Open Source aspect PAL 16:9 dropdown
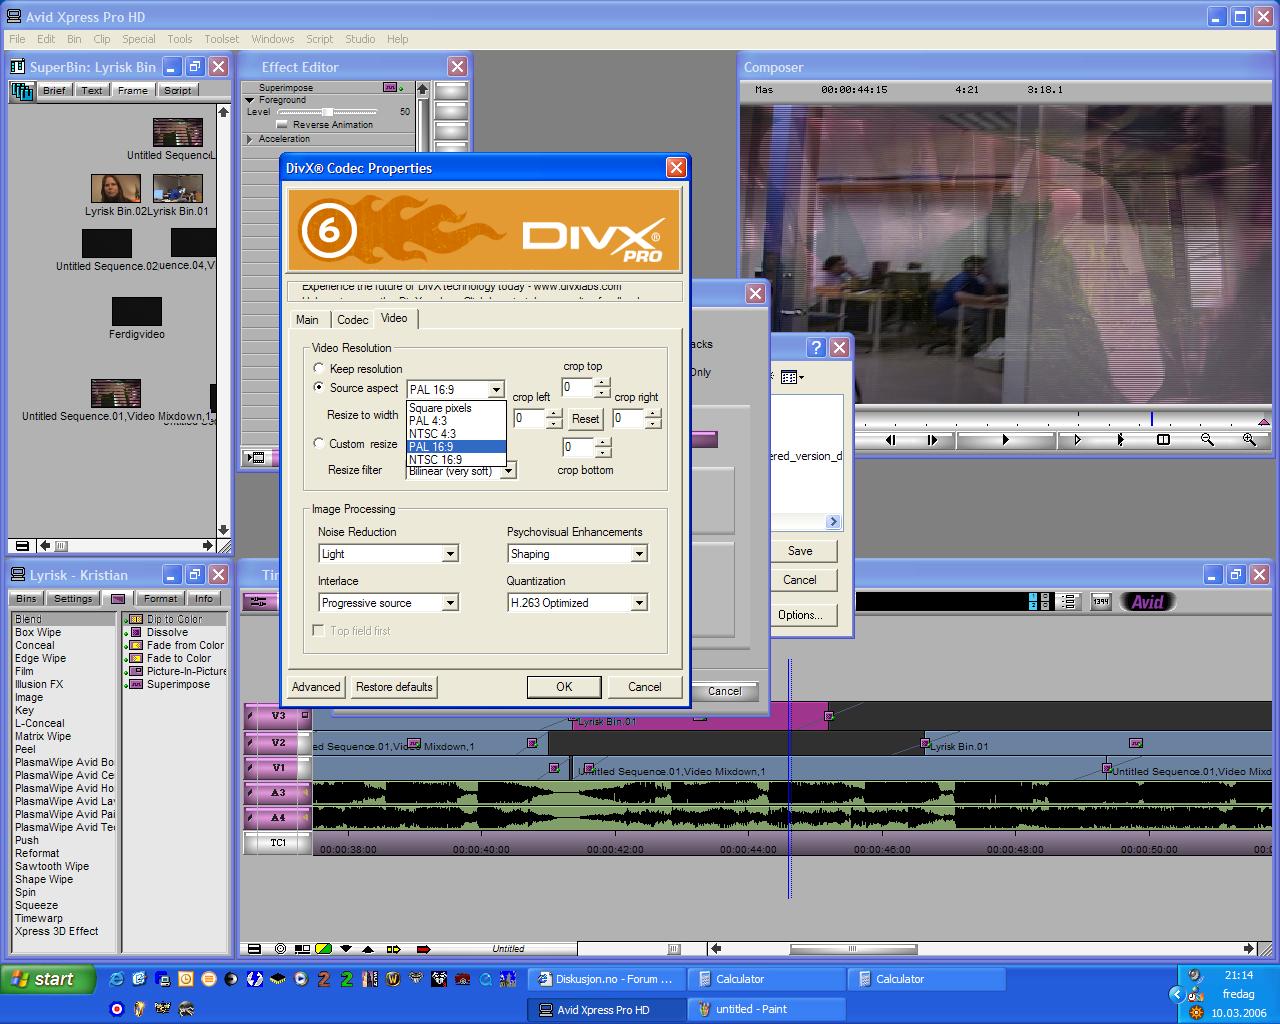Image resolution: width=1280 pixels, height=1024 pixels. click(496, 390)
